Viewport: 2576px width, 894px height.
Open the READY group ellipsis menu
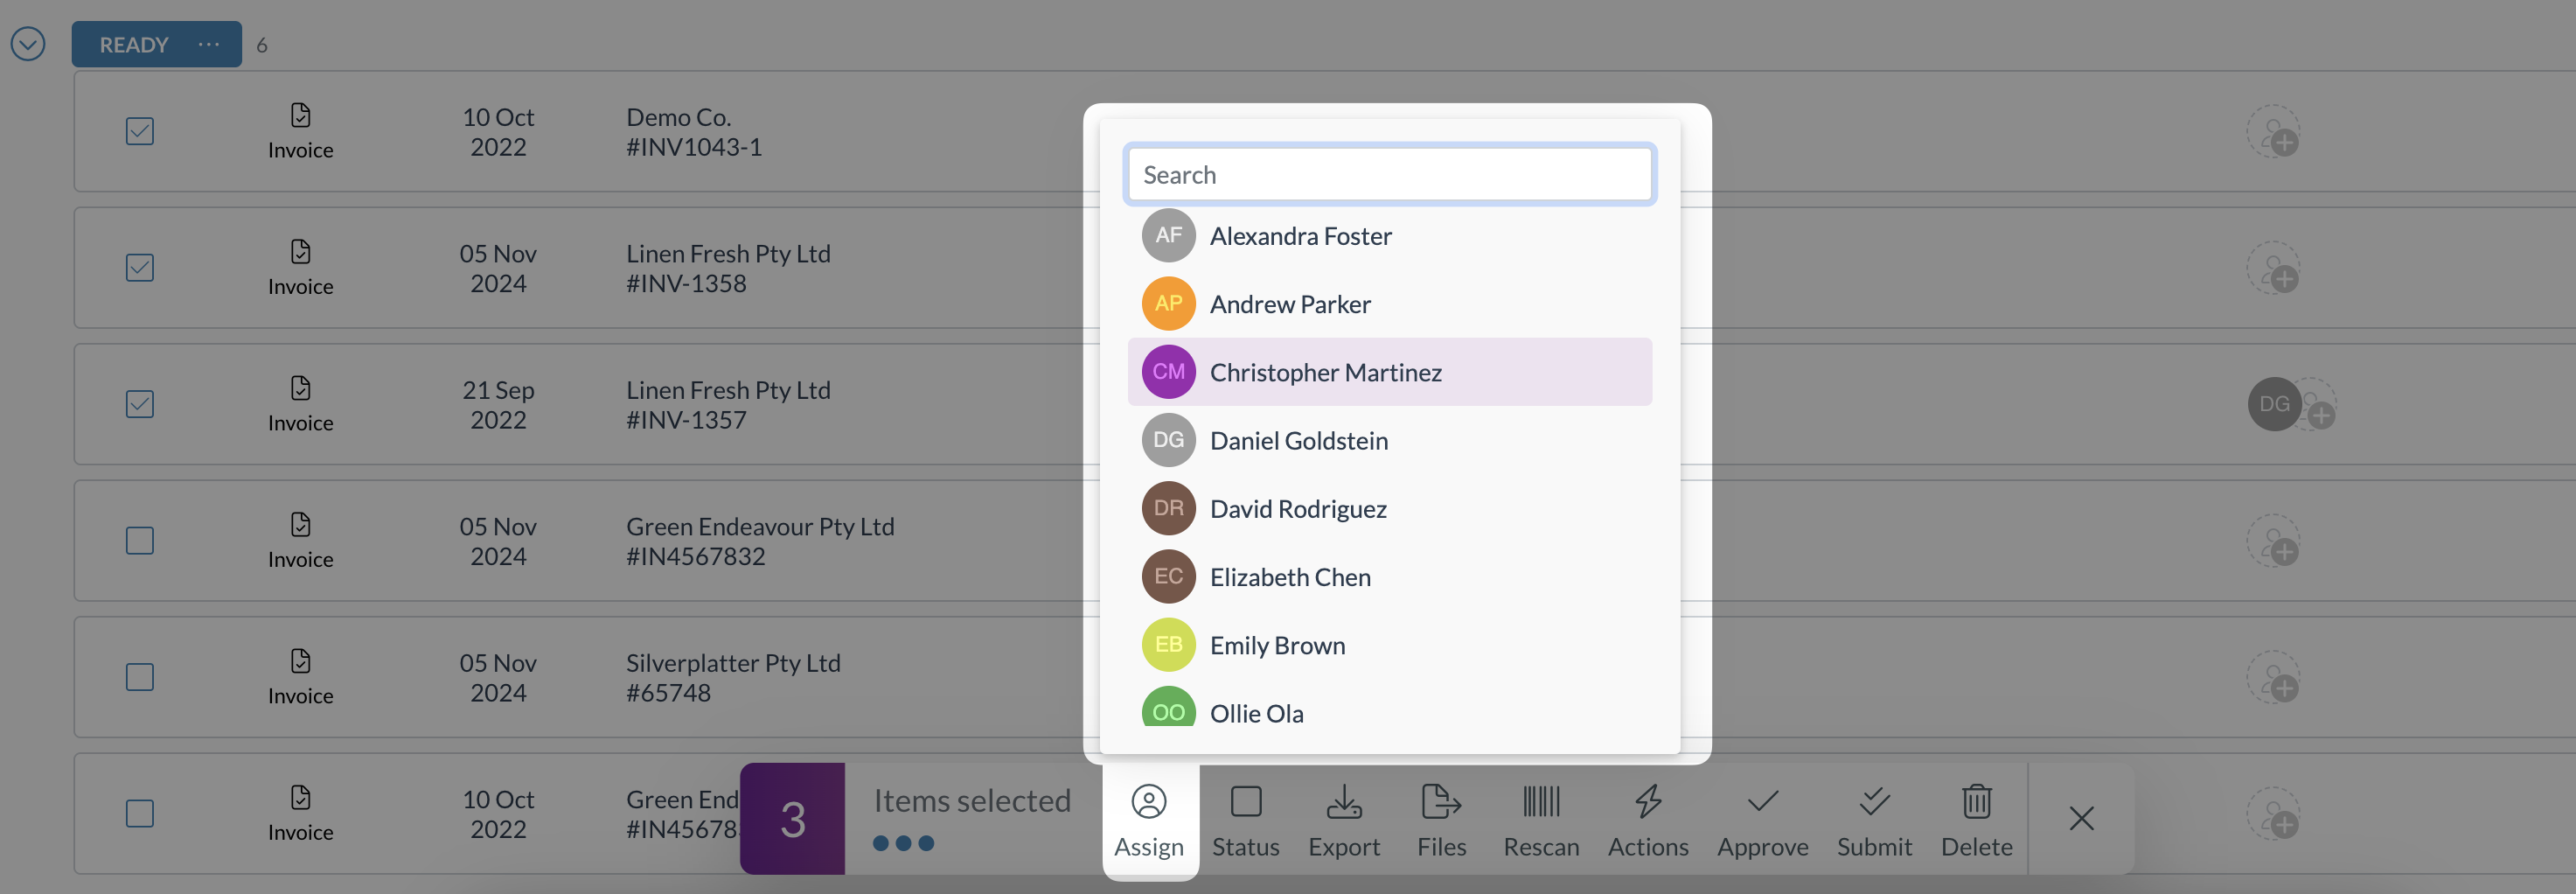tap(208, 44)
